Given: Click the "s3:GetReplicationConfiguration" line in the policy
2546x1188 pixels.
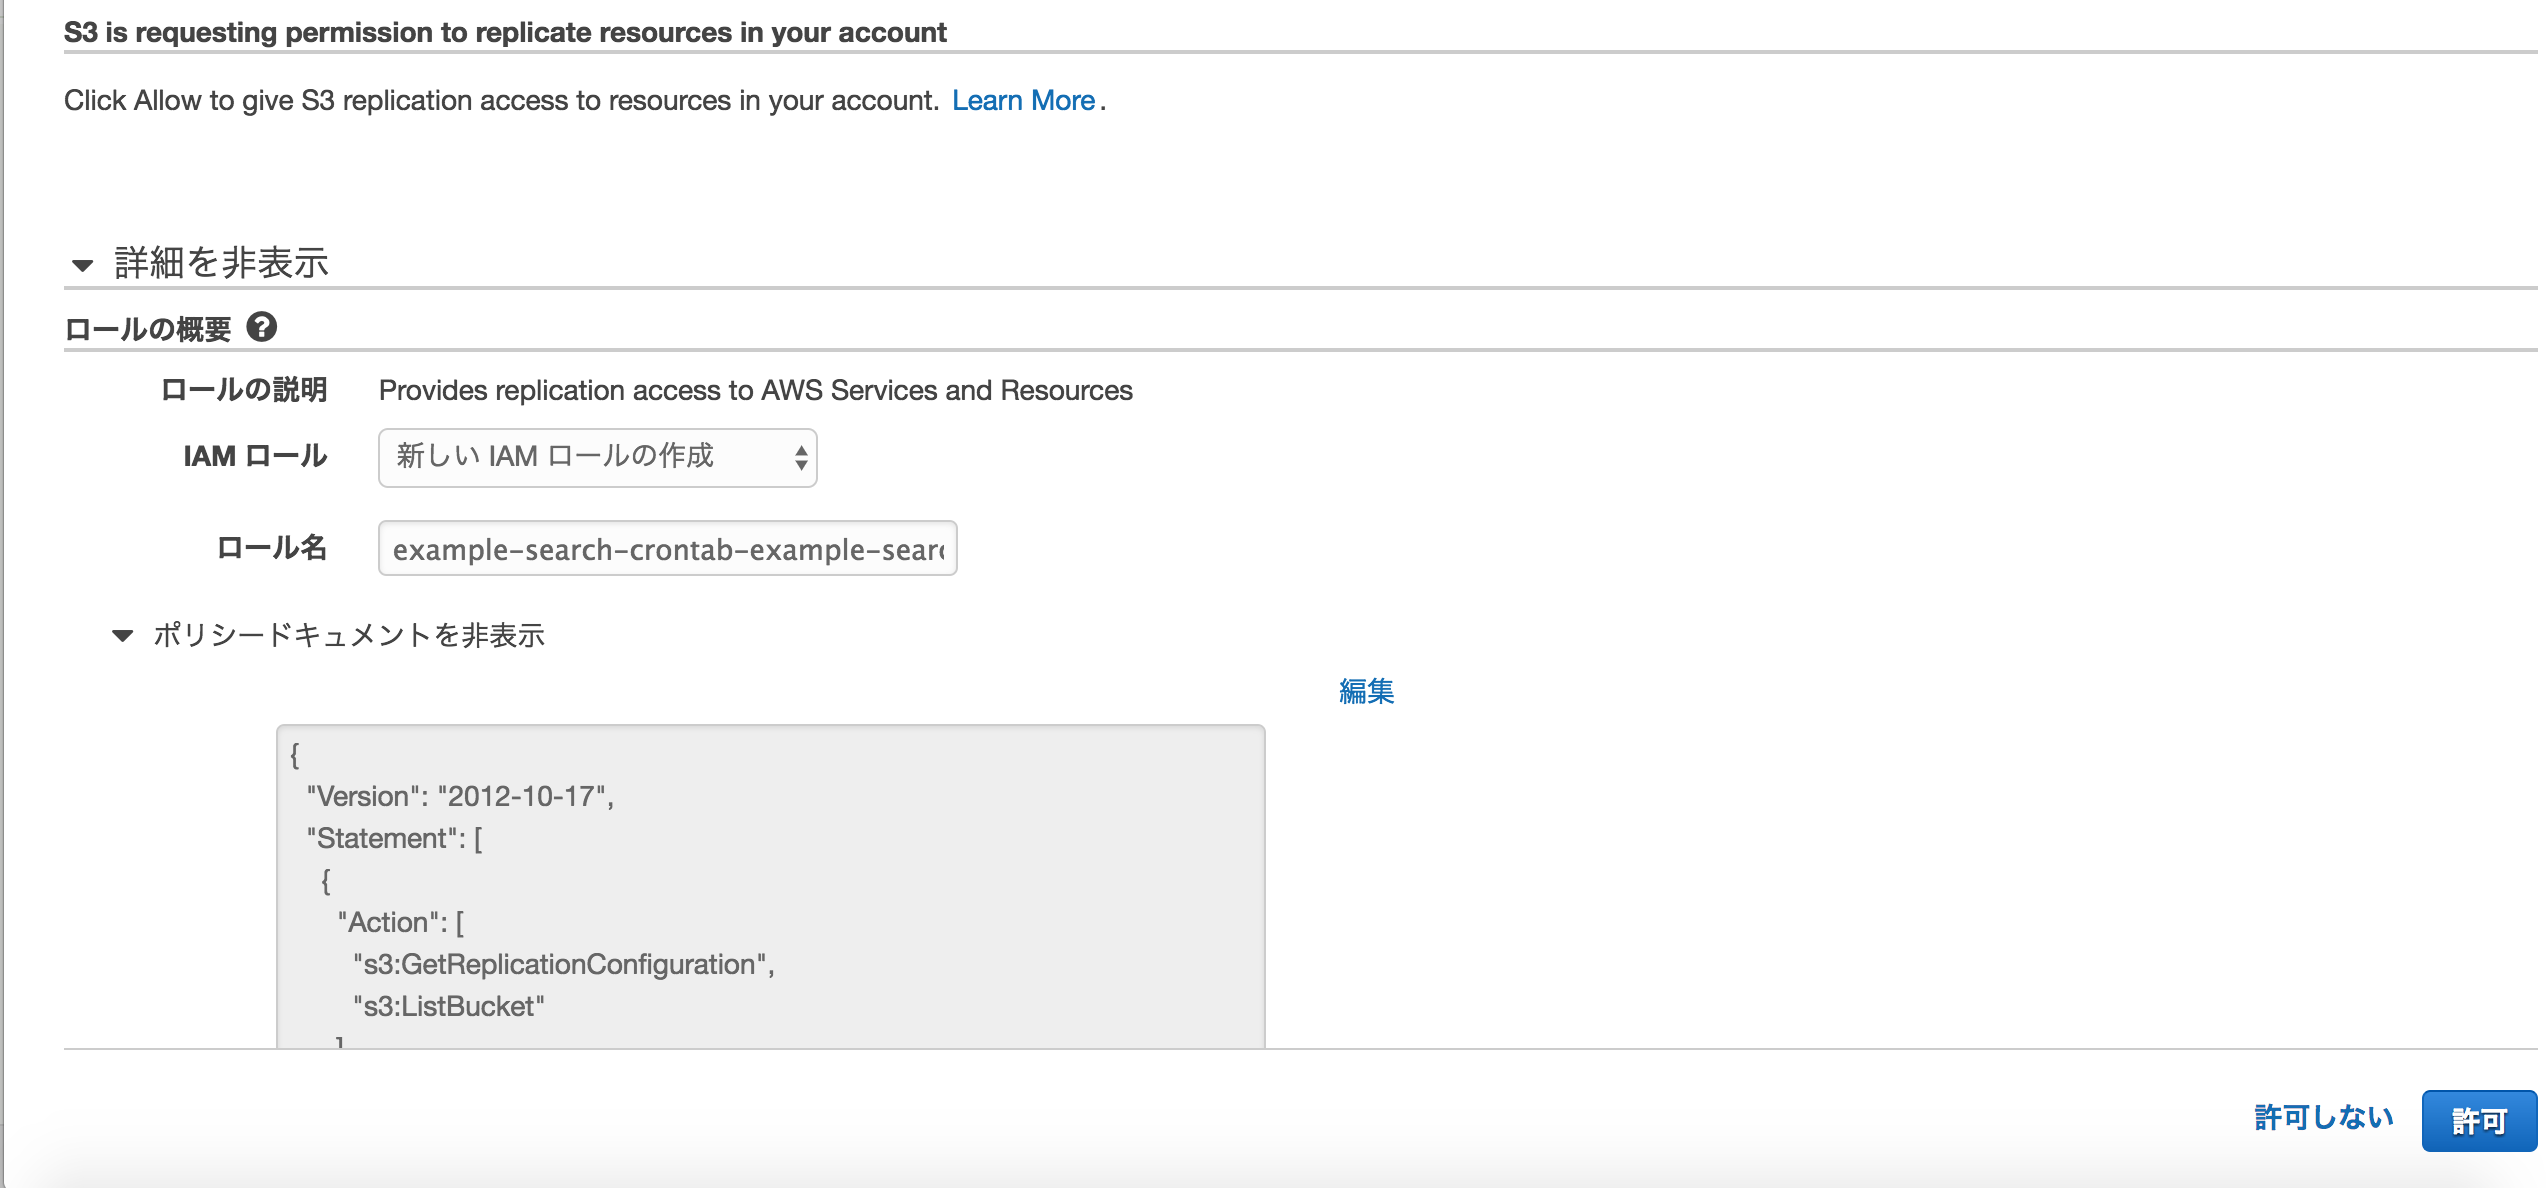Looking at the screenshot, I should 563,964.
